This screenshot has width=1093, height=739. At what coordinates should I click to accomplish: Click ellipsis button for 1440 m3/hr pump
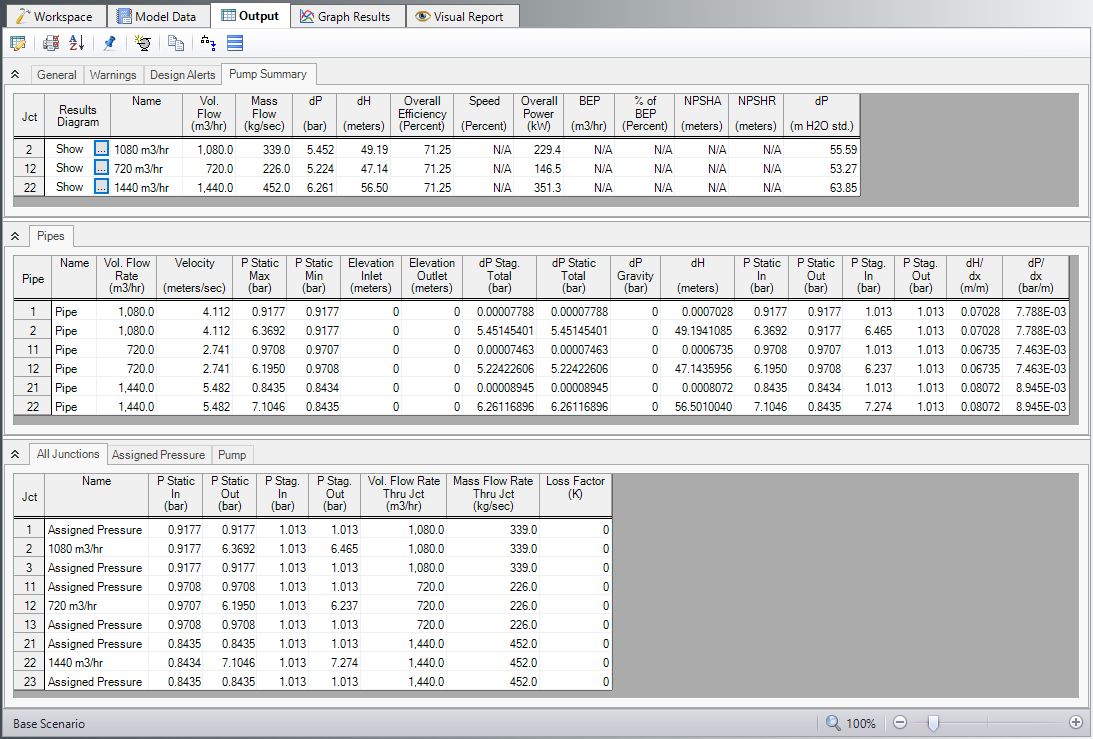click(100, 187)
